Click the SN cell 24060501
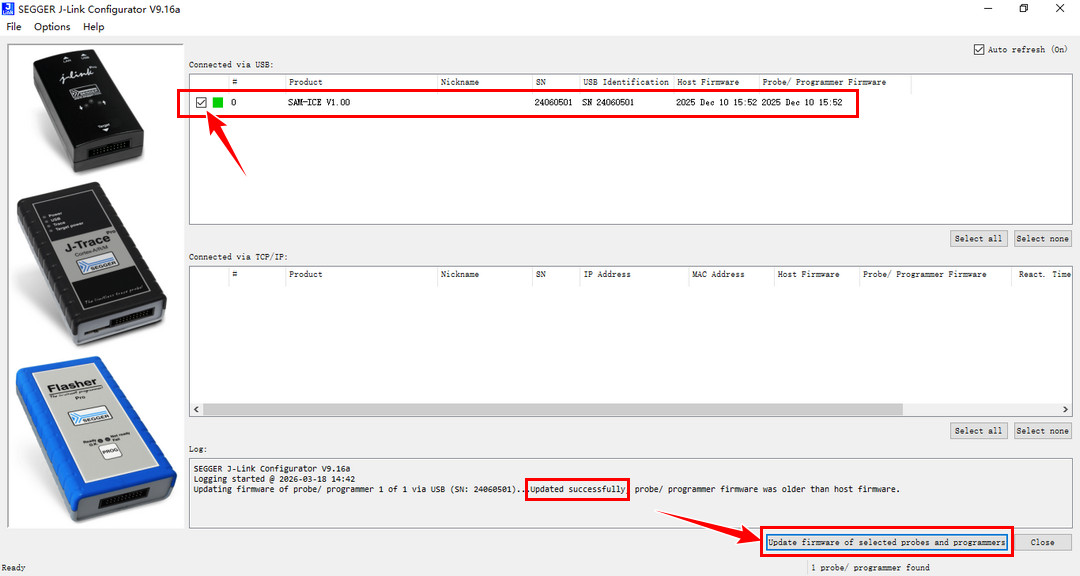Screen dimensions: 1080x576 pyautogui.click(x=553, y=103)
